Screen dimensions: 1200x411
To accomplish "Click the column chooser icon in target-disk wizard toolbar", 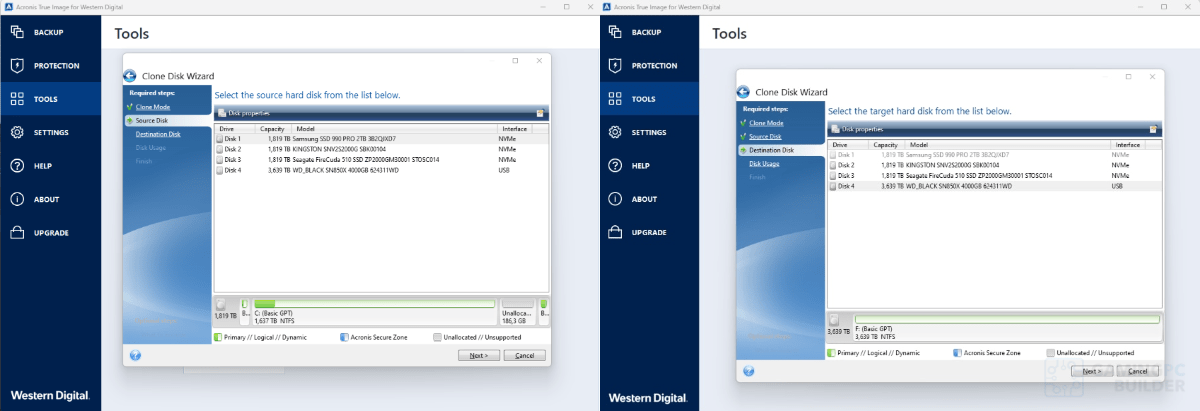I will 1154,129.
